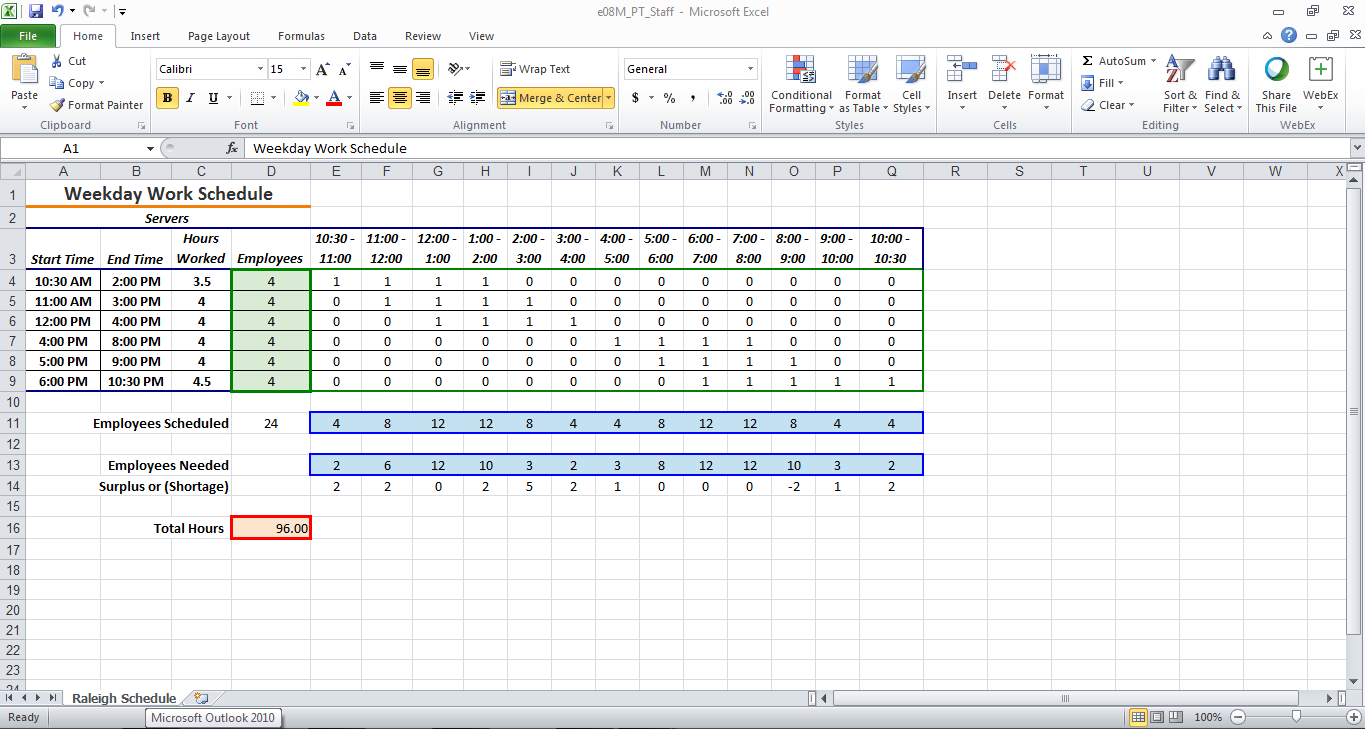Click Share This File in WebEx group

click(1276, 84)
